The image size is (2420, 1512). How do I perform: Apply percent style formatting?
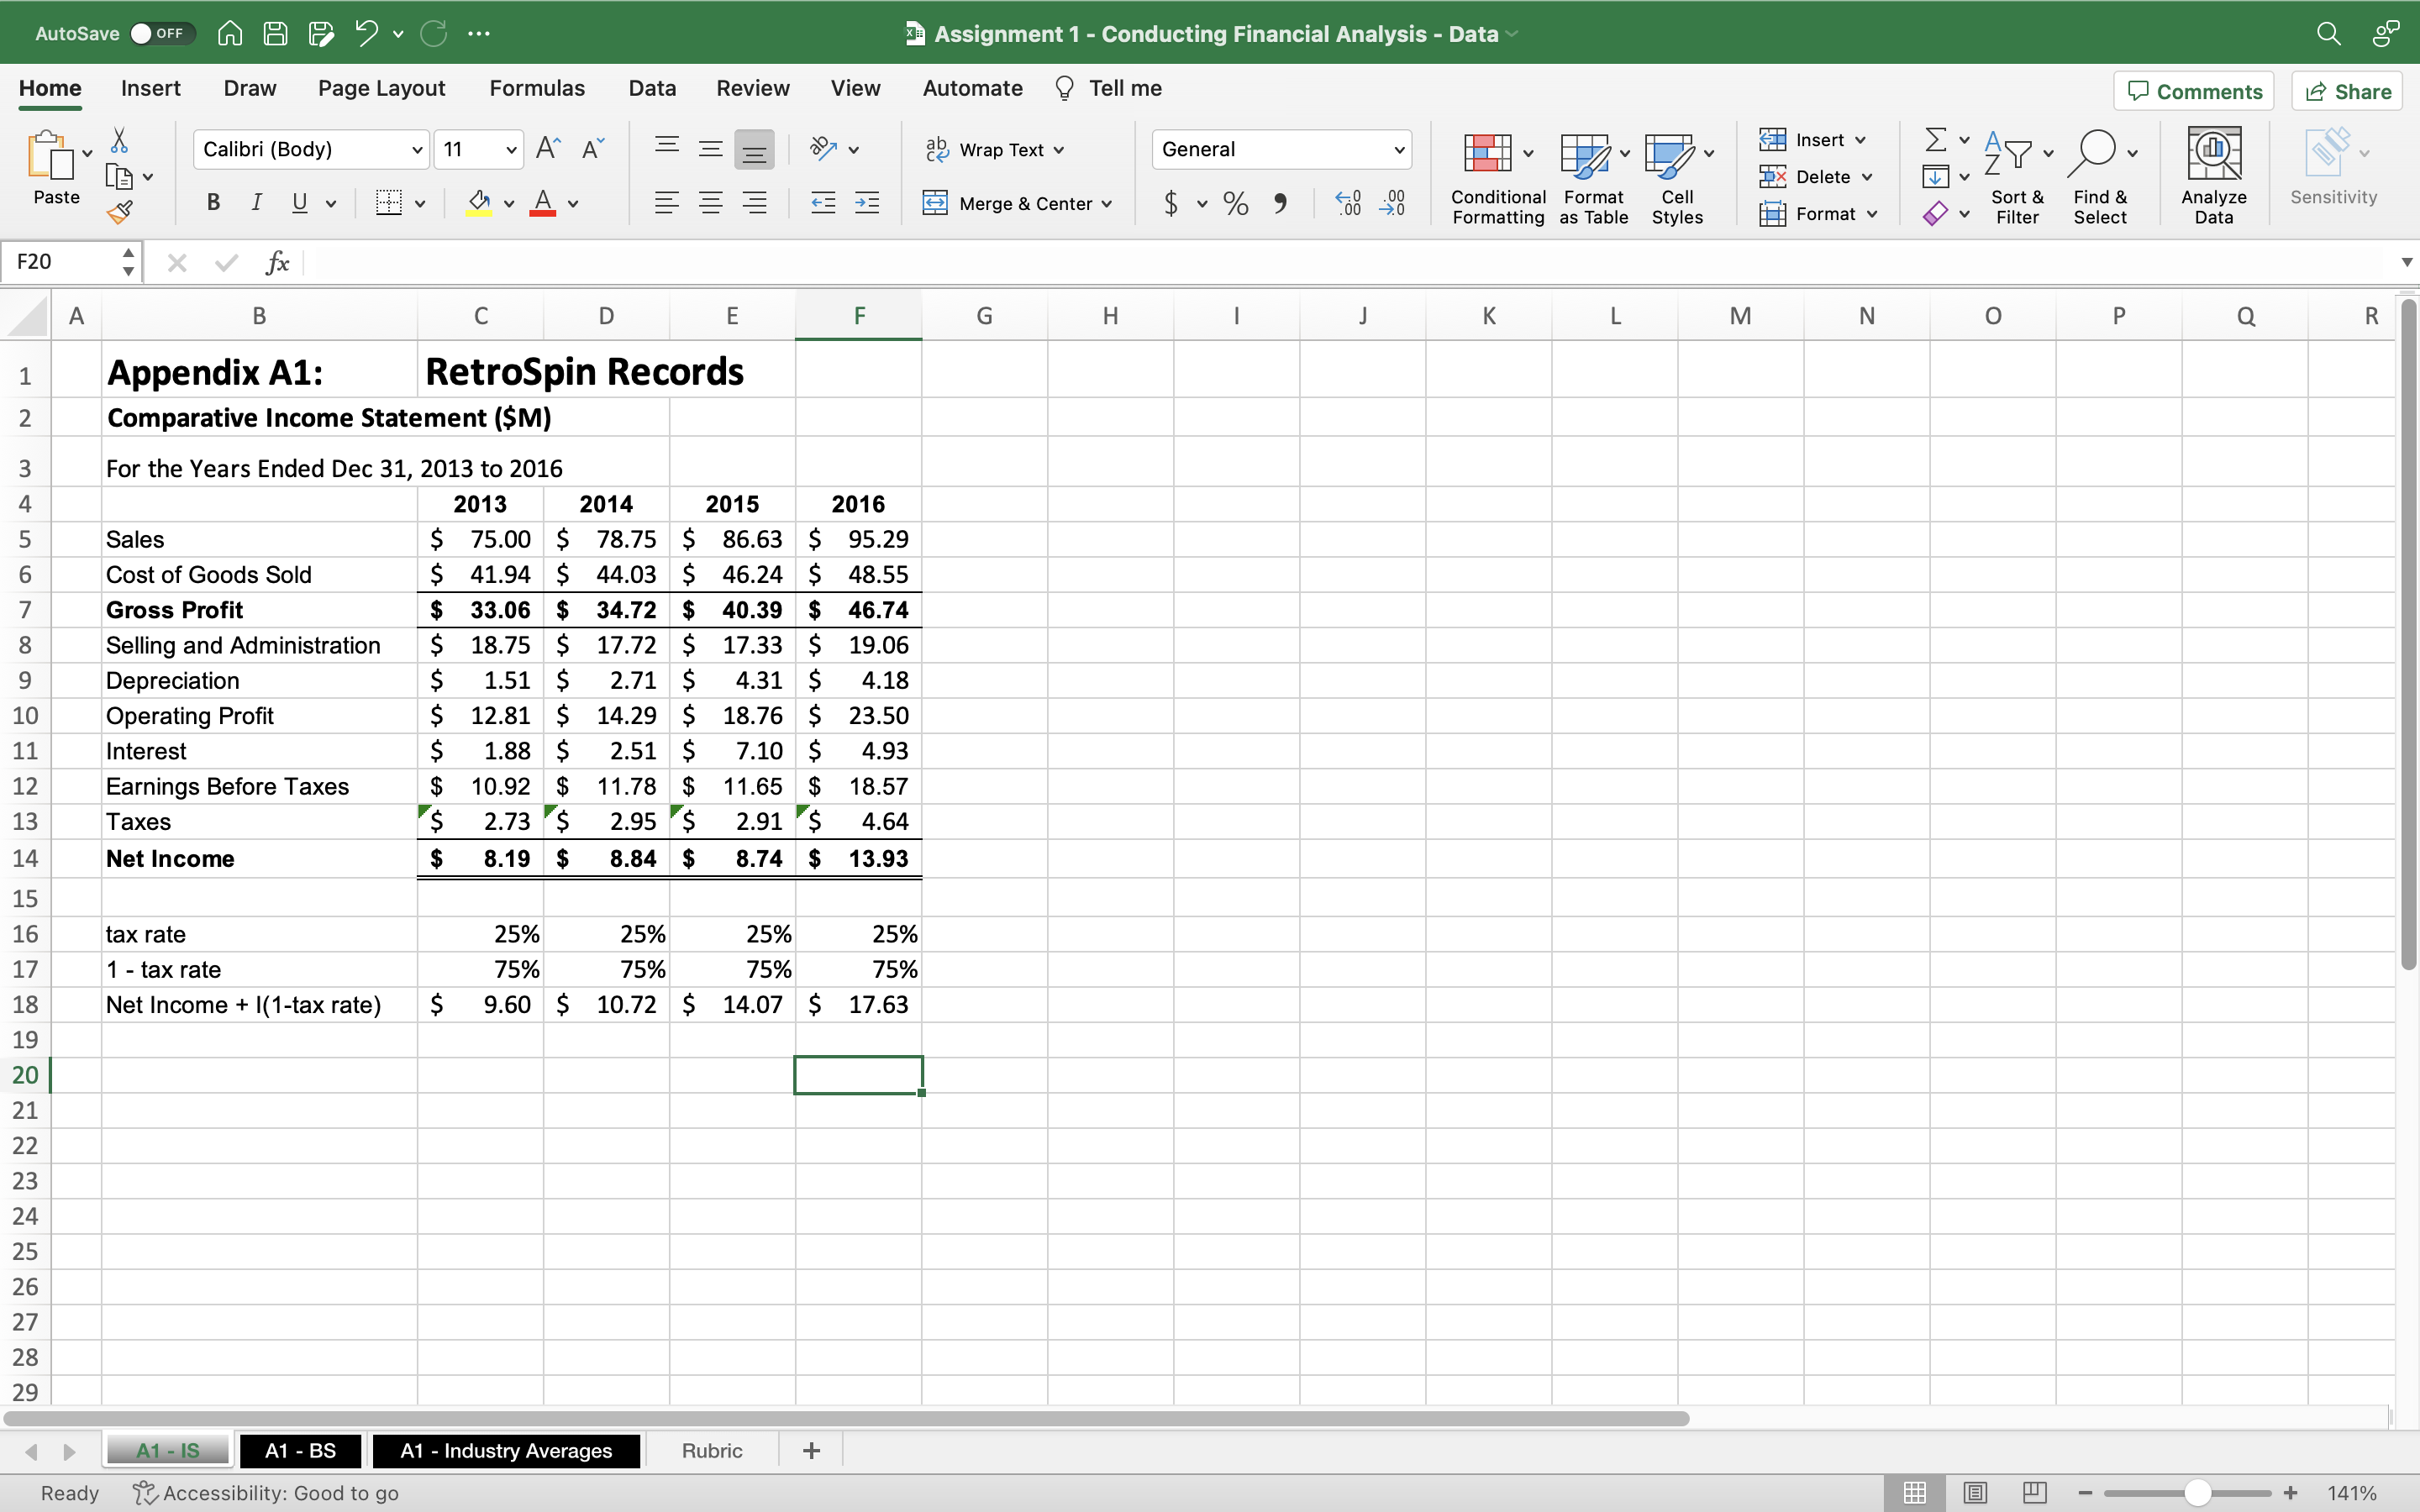tap(1234, 203)
